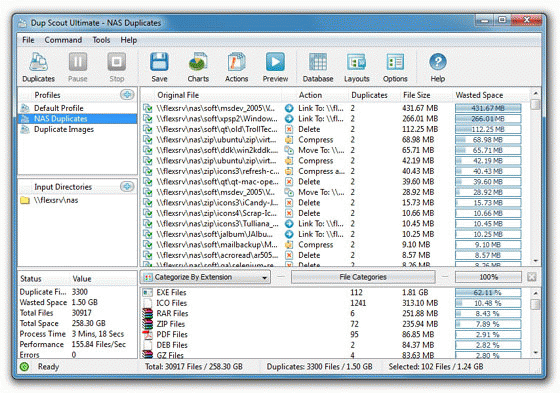Click the Stop toolbar icon
Image resolution: width=560 pixels, height=393 pixels.
coord(116,68)
